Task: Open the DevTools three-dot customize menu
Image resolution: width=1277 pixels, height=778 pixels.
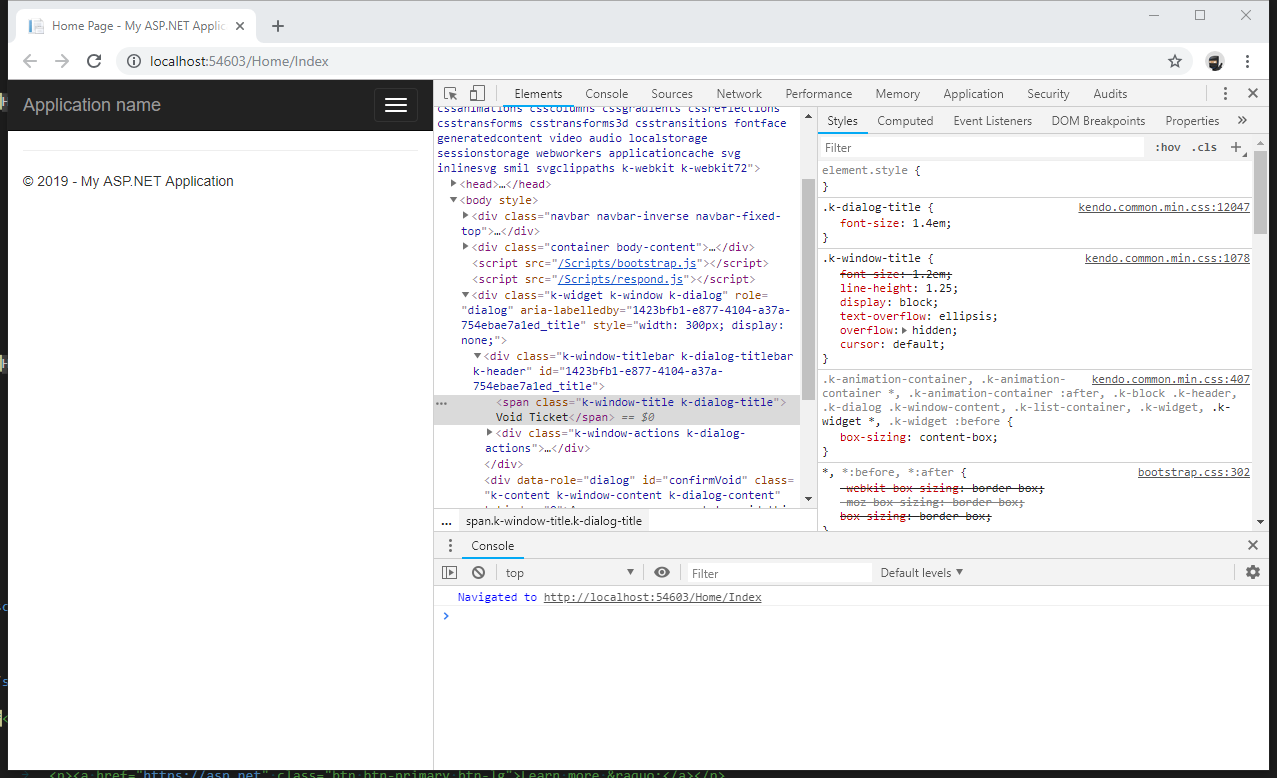Action: (x=1225, y=93)
